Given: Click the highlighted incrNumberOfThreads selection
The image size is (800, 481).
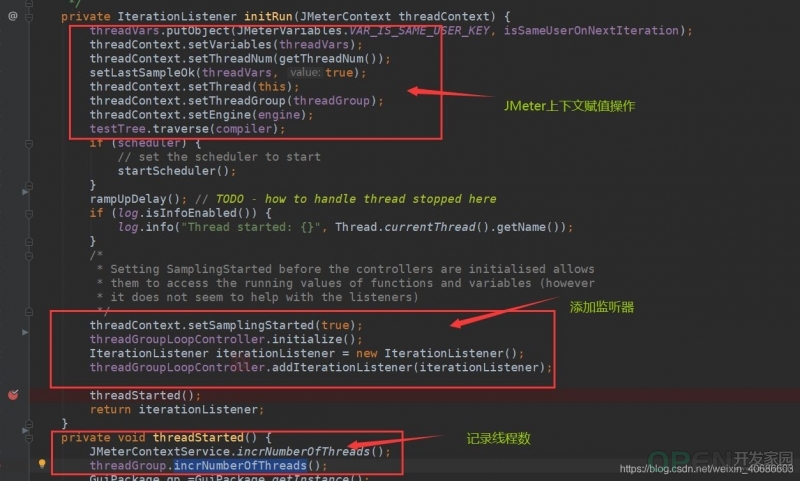Looking at the screenshot, I should [x=240, y=465].
